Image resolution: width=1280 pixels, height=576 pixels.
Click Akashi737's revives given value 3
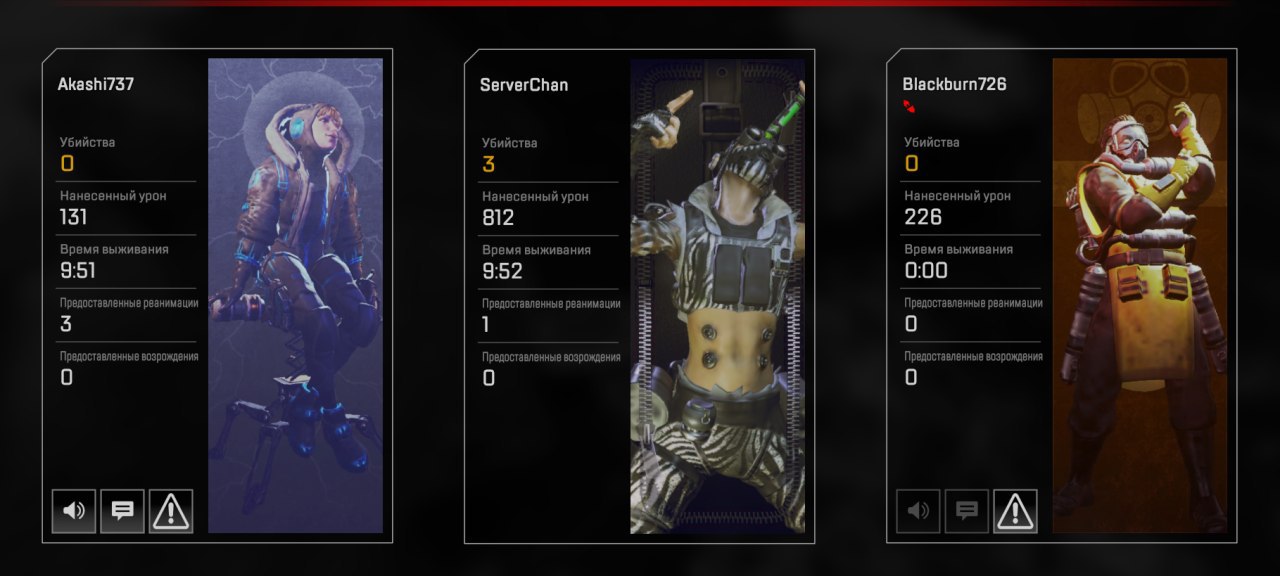click(x=66, y=324)
